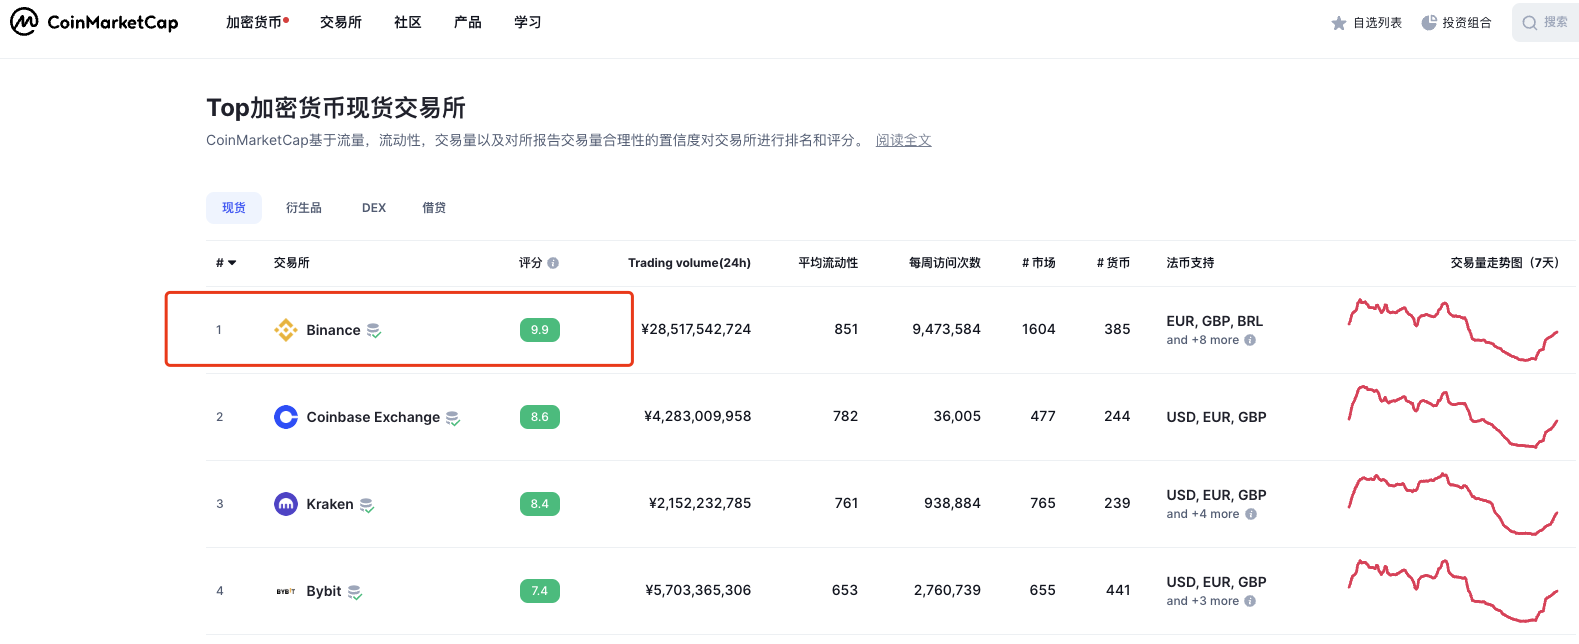Sort by the # 市场 header

point(1039,263)
